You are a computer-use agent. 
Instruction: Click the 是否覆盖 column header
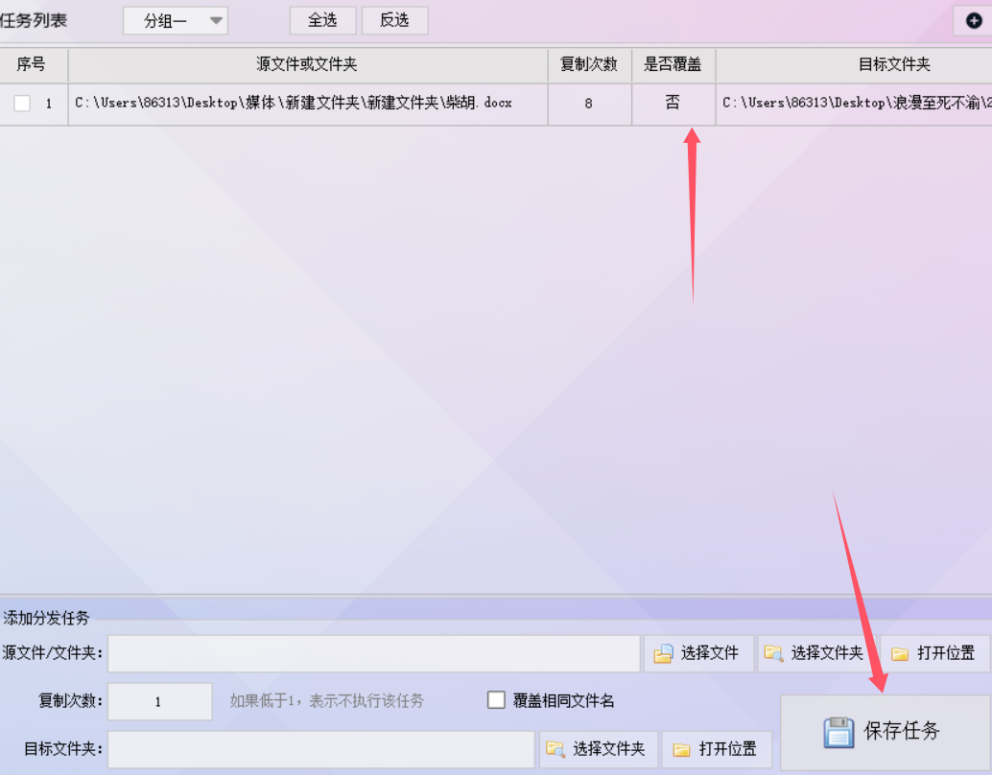pos(673,65)
